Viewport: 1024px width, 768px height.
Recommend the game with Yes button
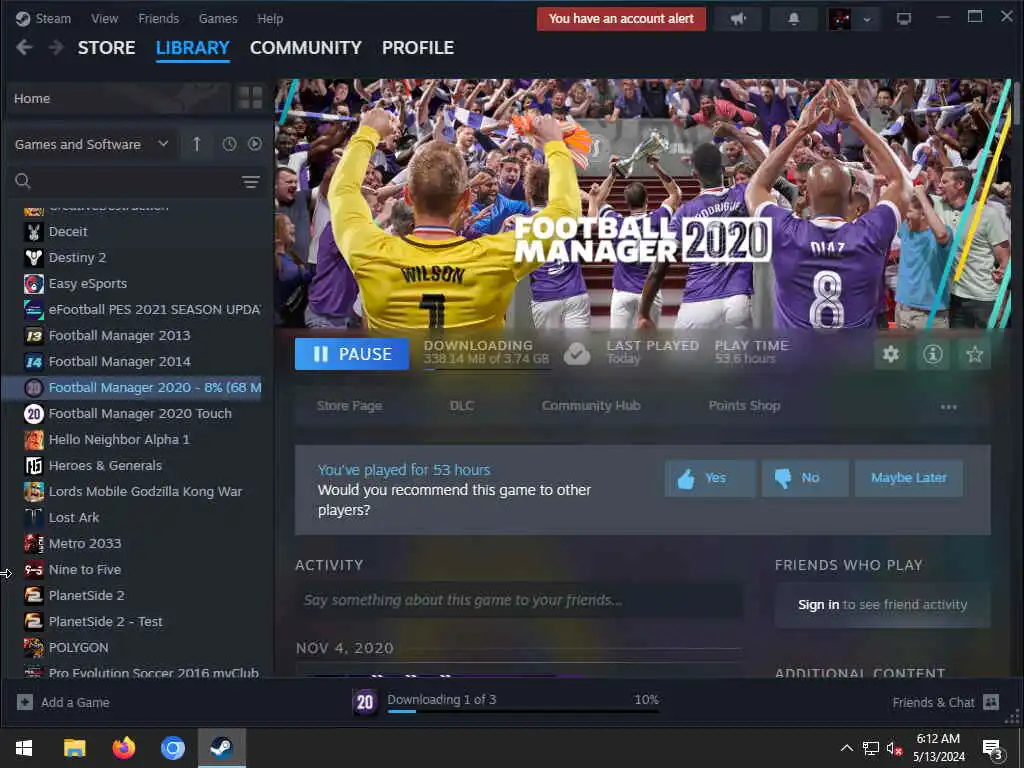click(710, 478)
